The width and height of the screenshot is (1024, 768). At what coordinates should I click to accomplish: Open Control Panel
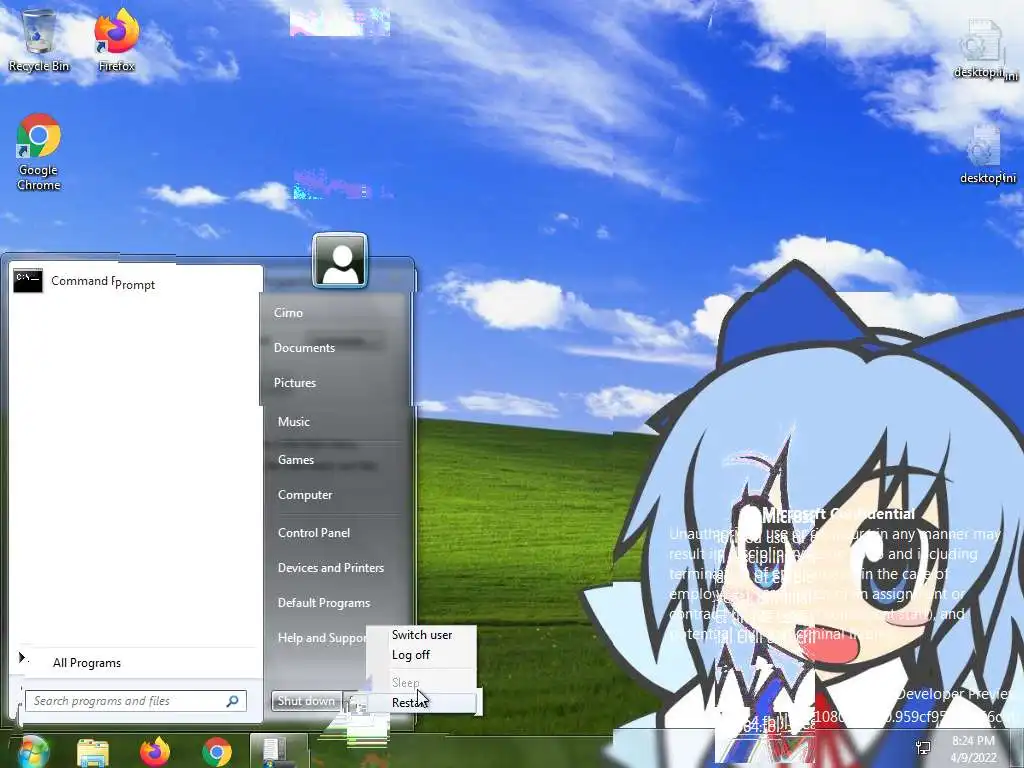[314, 533]
